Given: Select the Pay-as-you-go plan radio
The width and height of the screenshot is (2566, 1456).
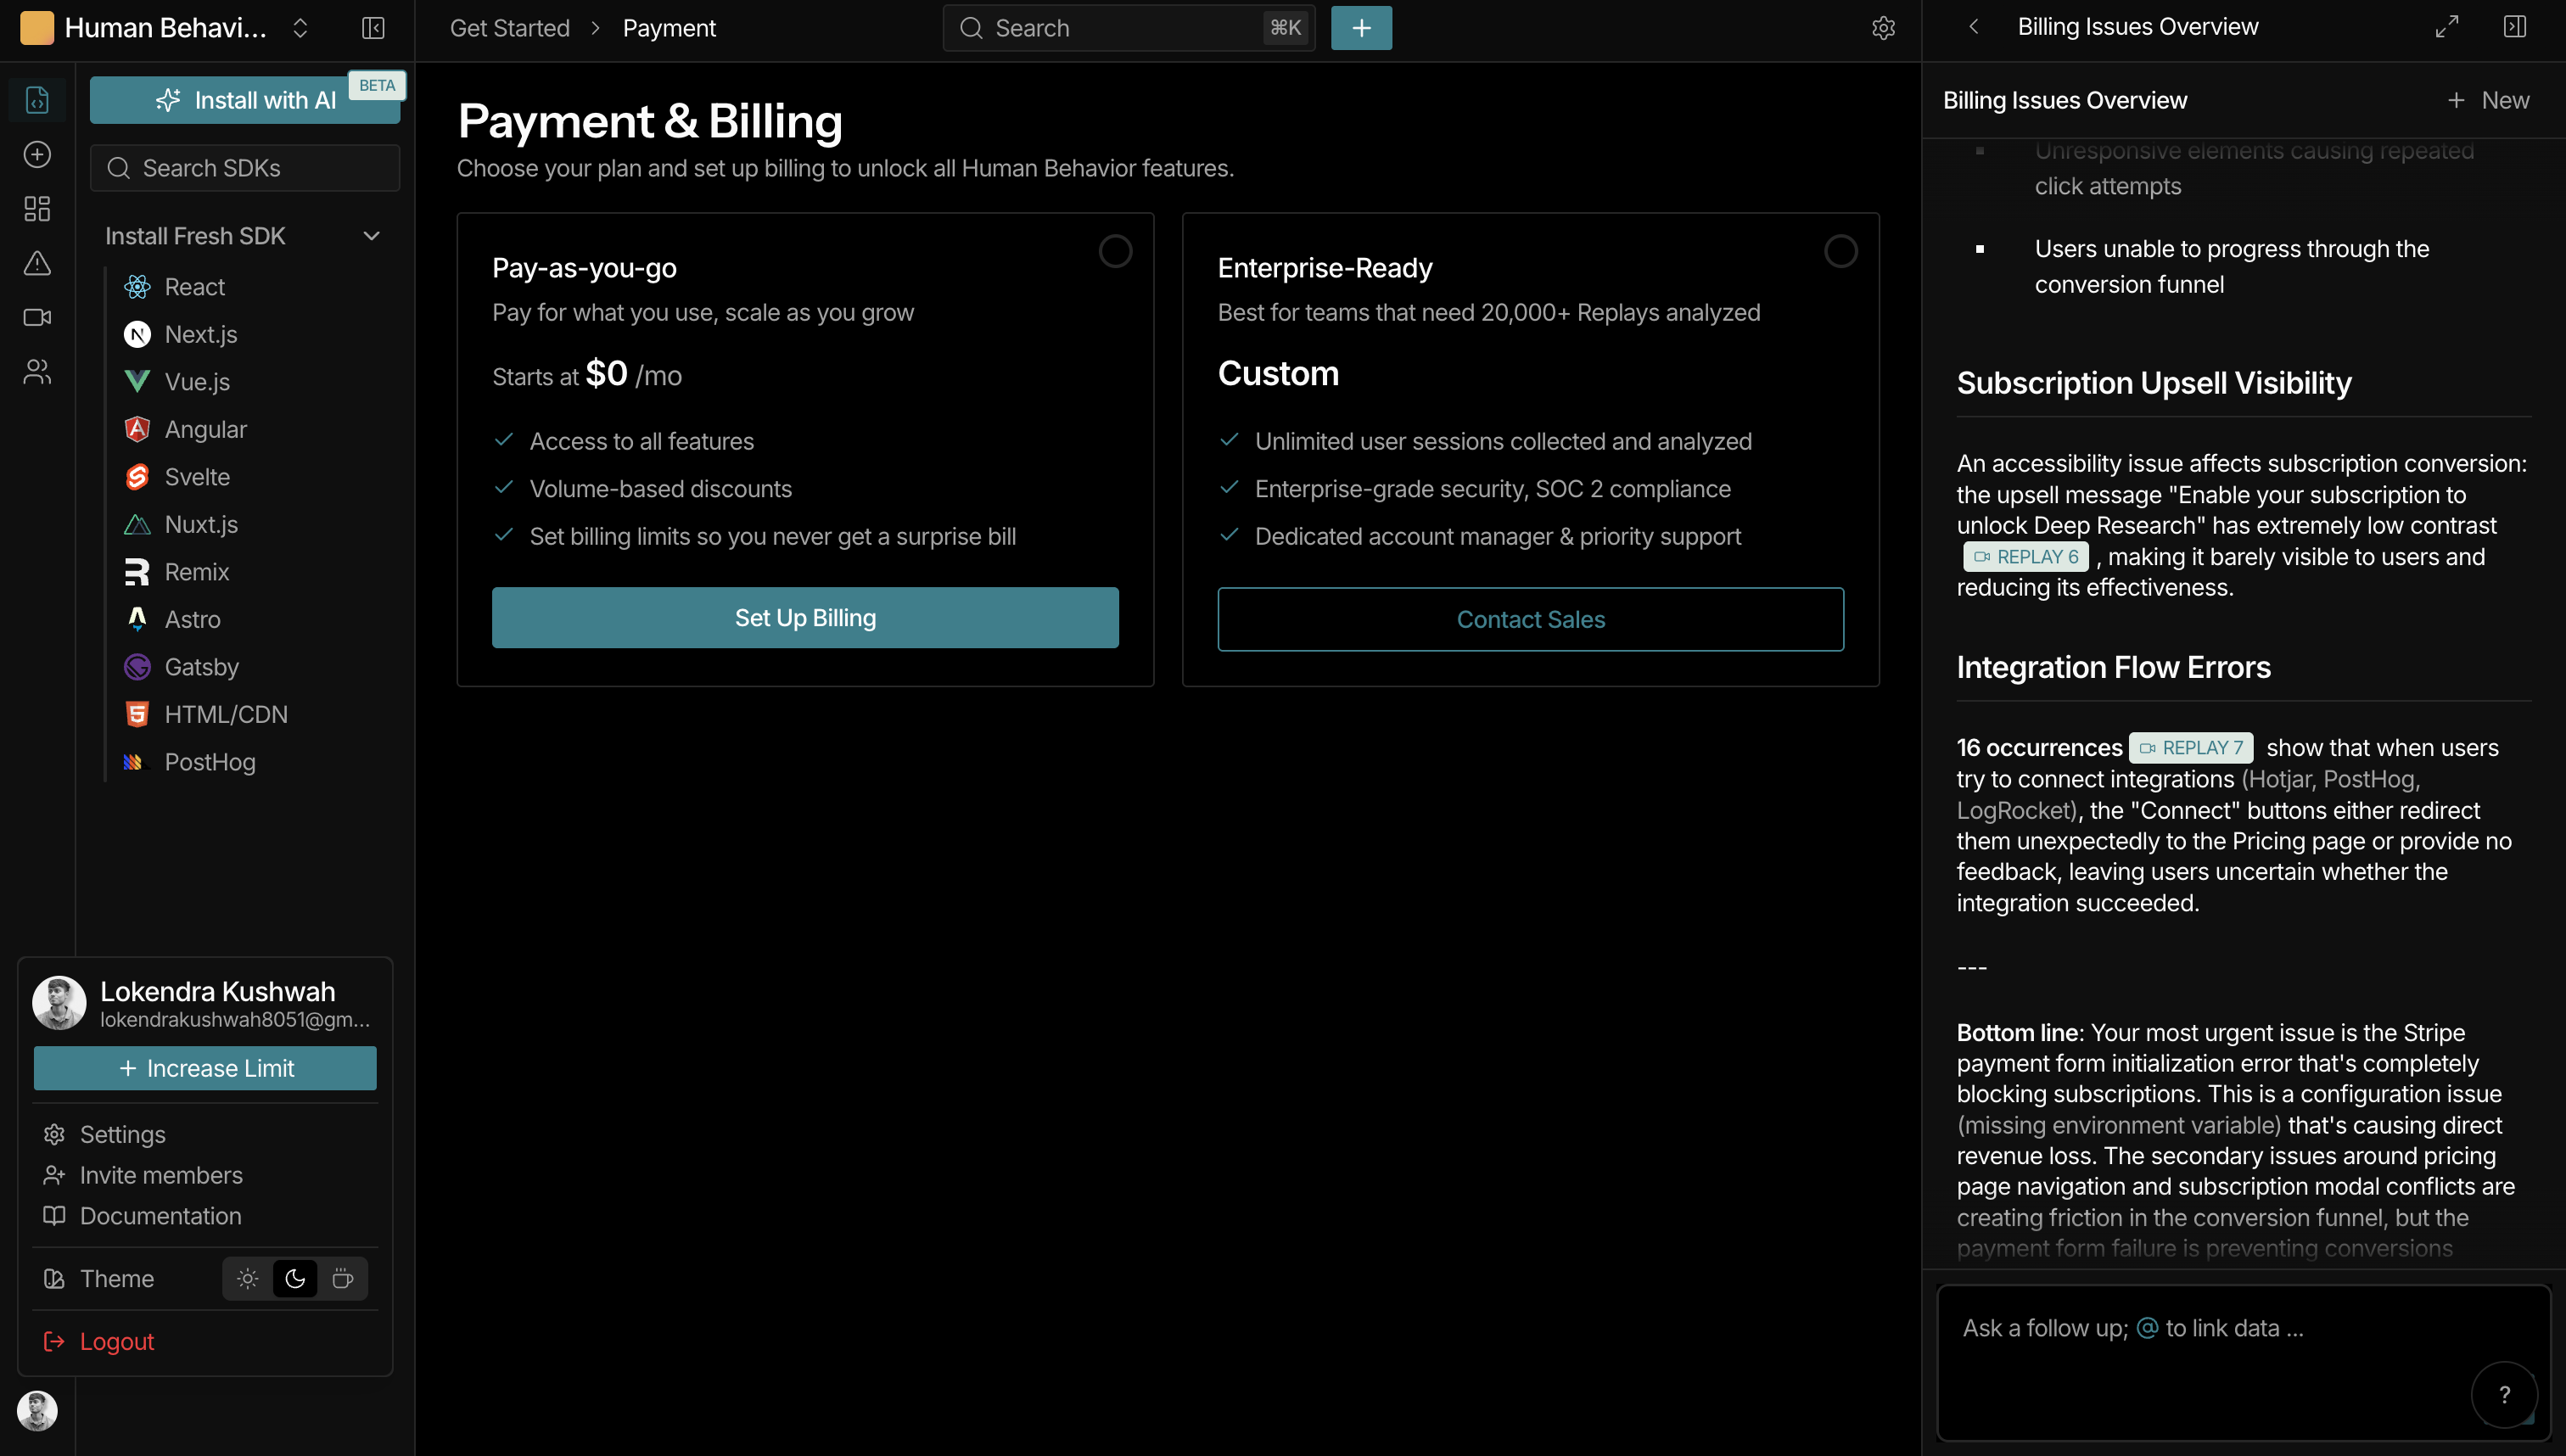Looking at the screenshot, I should pyautogui.click(x=1115, y=251).
